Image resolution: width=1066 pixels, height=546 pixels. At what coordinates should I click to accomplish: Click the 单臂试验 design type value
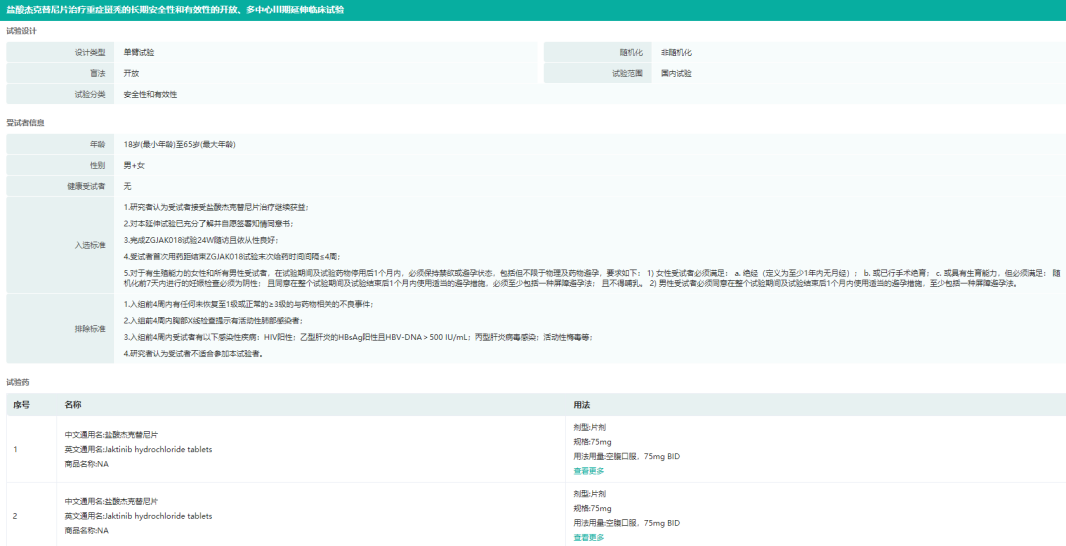point(139,52)
